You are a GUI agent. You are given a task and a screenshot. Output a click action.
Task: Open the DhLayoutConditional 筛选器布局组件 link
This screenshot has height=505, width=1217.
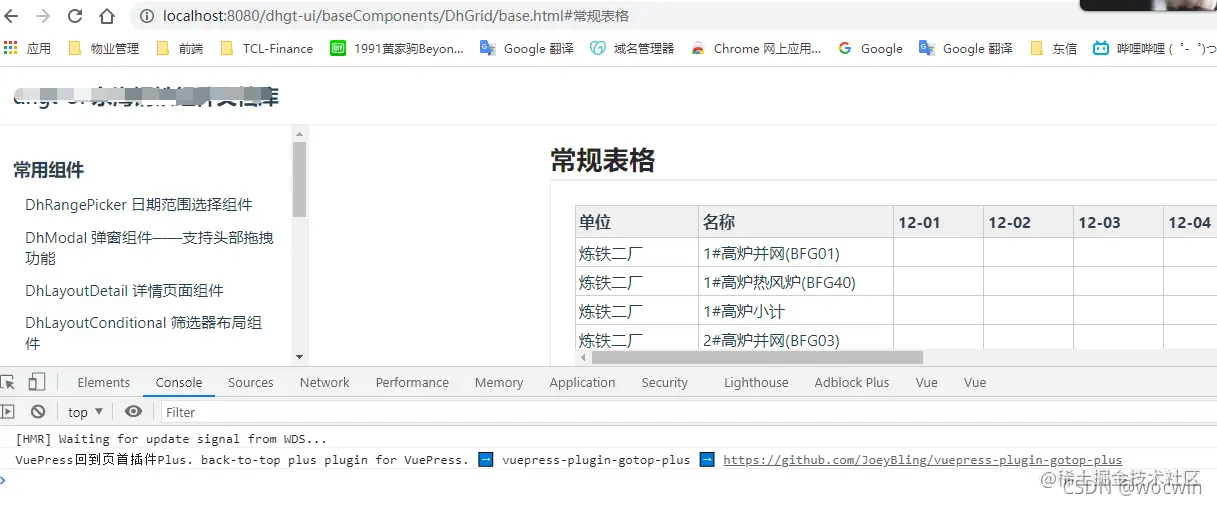tap(144, 333)
